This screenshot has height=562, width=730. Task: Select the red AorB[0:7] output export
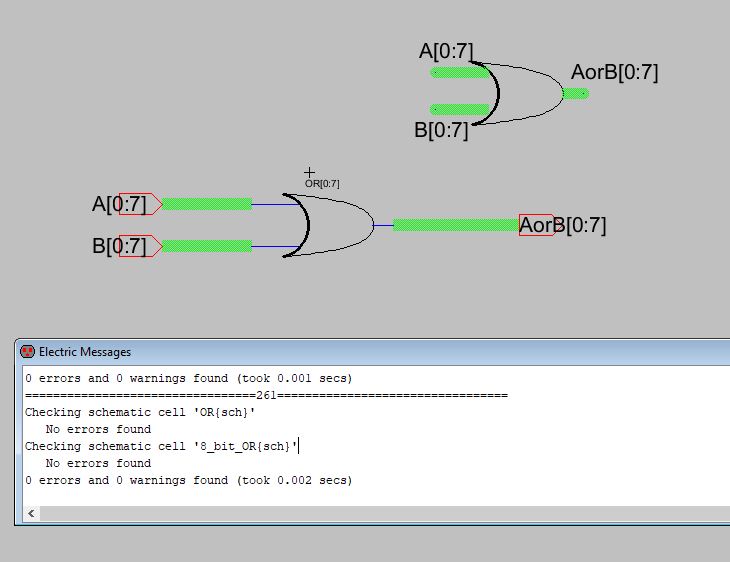[536, 225]
